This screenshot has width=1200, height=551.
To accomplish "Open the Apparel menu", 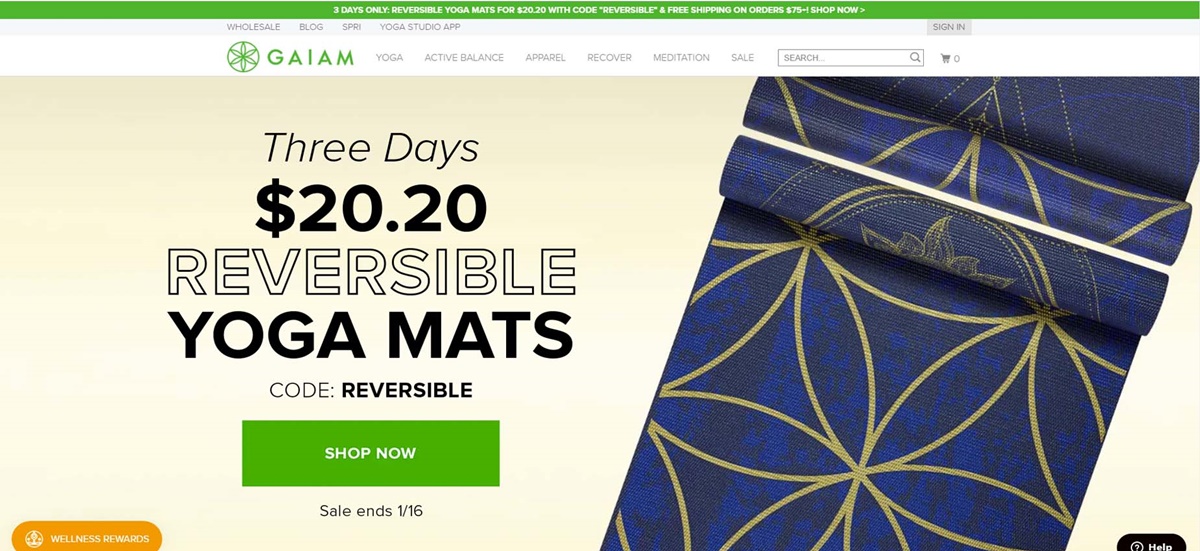I will coord(545,58).
